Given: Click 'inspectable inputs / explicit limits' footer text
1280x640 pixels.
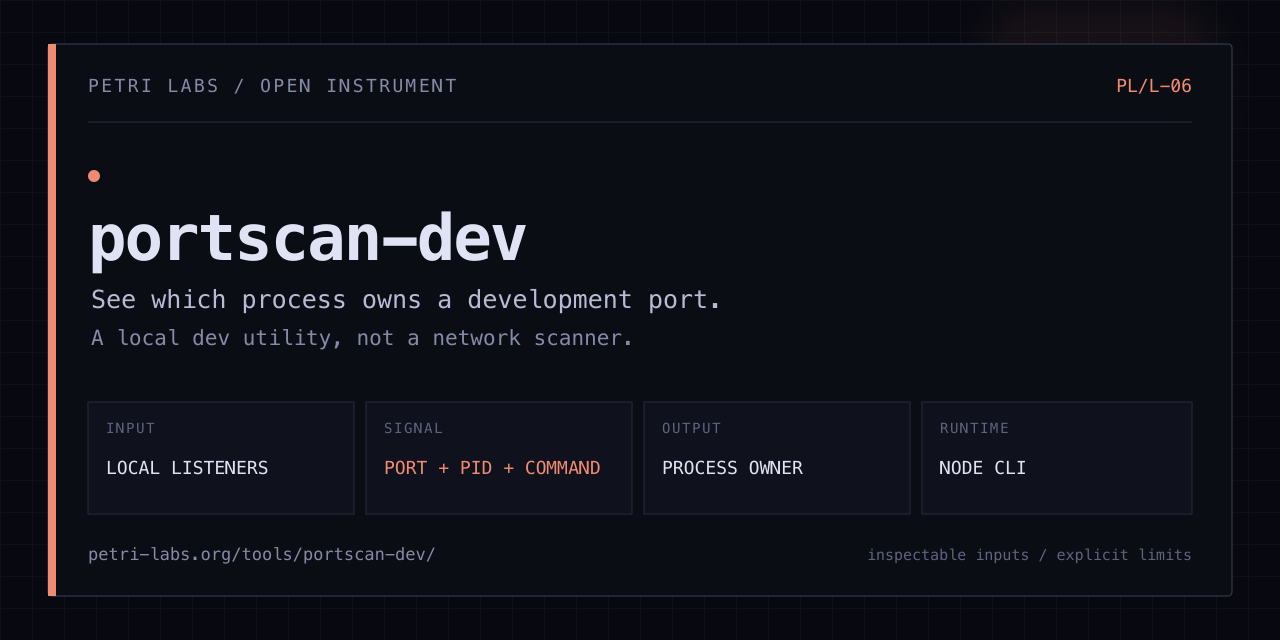Looking at the screenshot, I should pyautogui.click(x=1029, y=555).
